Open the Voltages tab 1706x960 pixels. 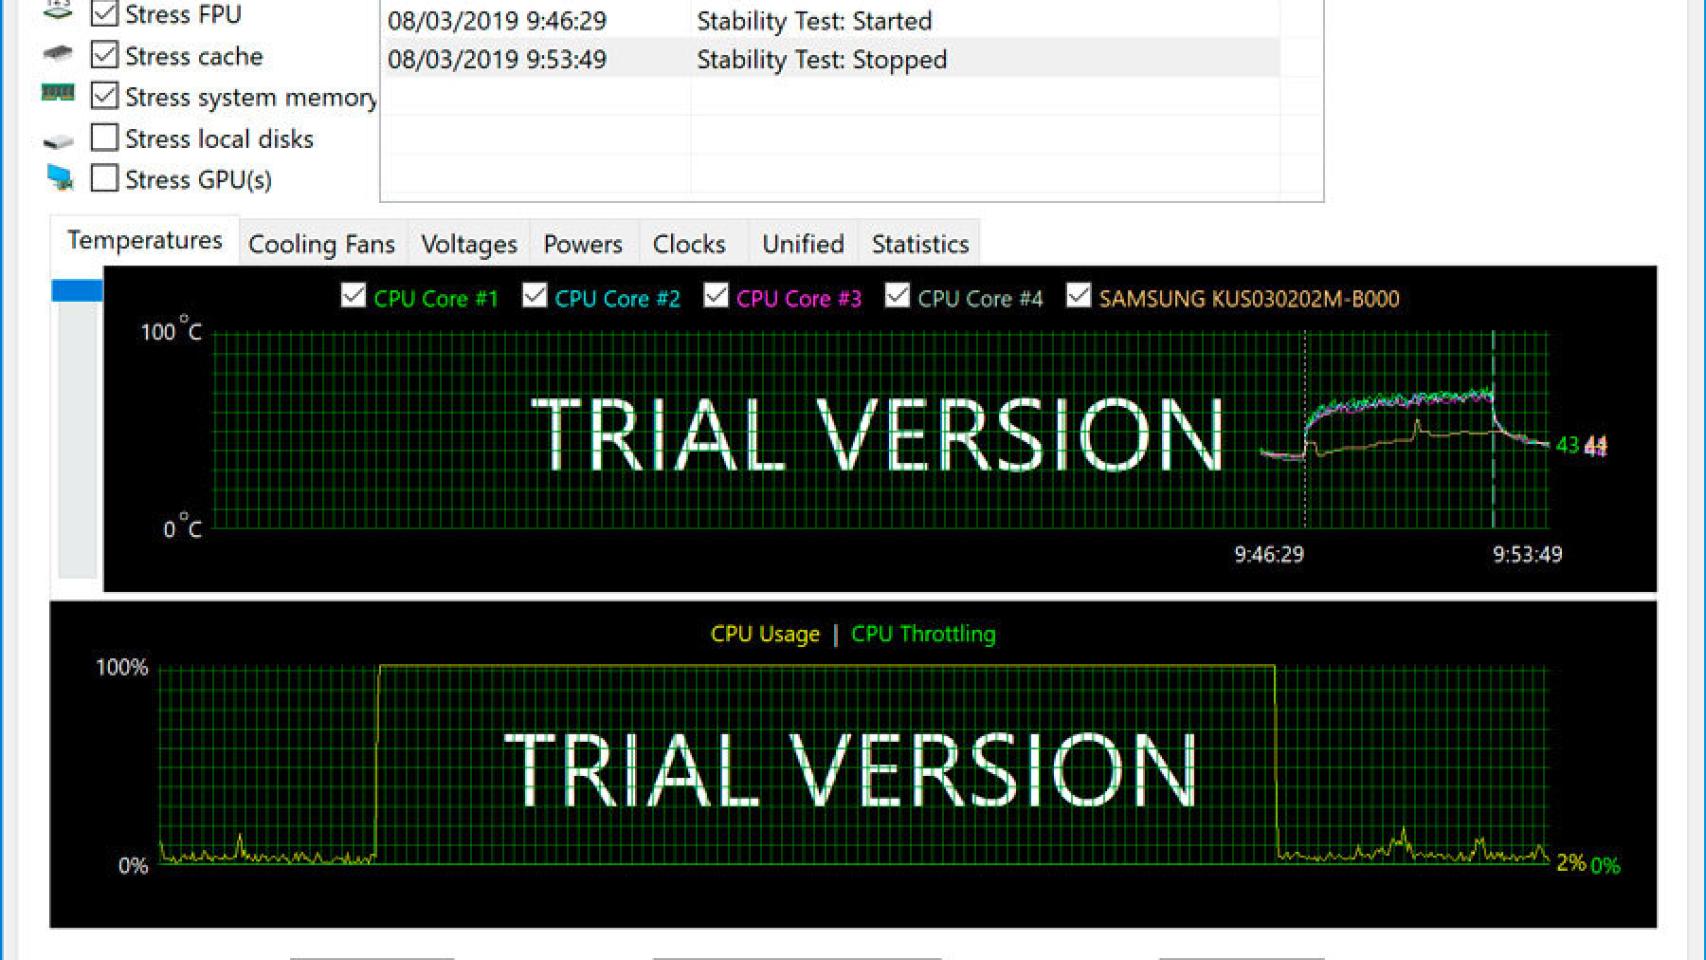(468, 244)
